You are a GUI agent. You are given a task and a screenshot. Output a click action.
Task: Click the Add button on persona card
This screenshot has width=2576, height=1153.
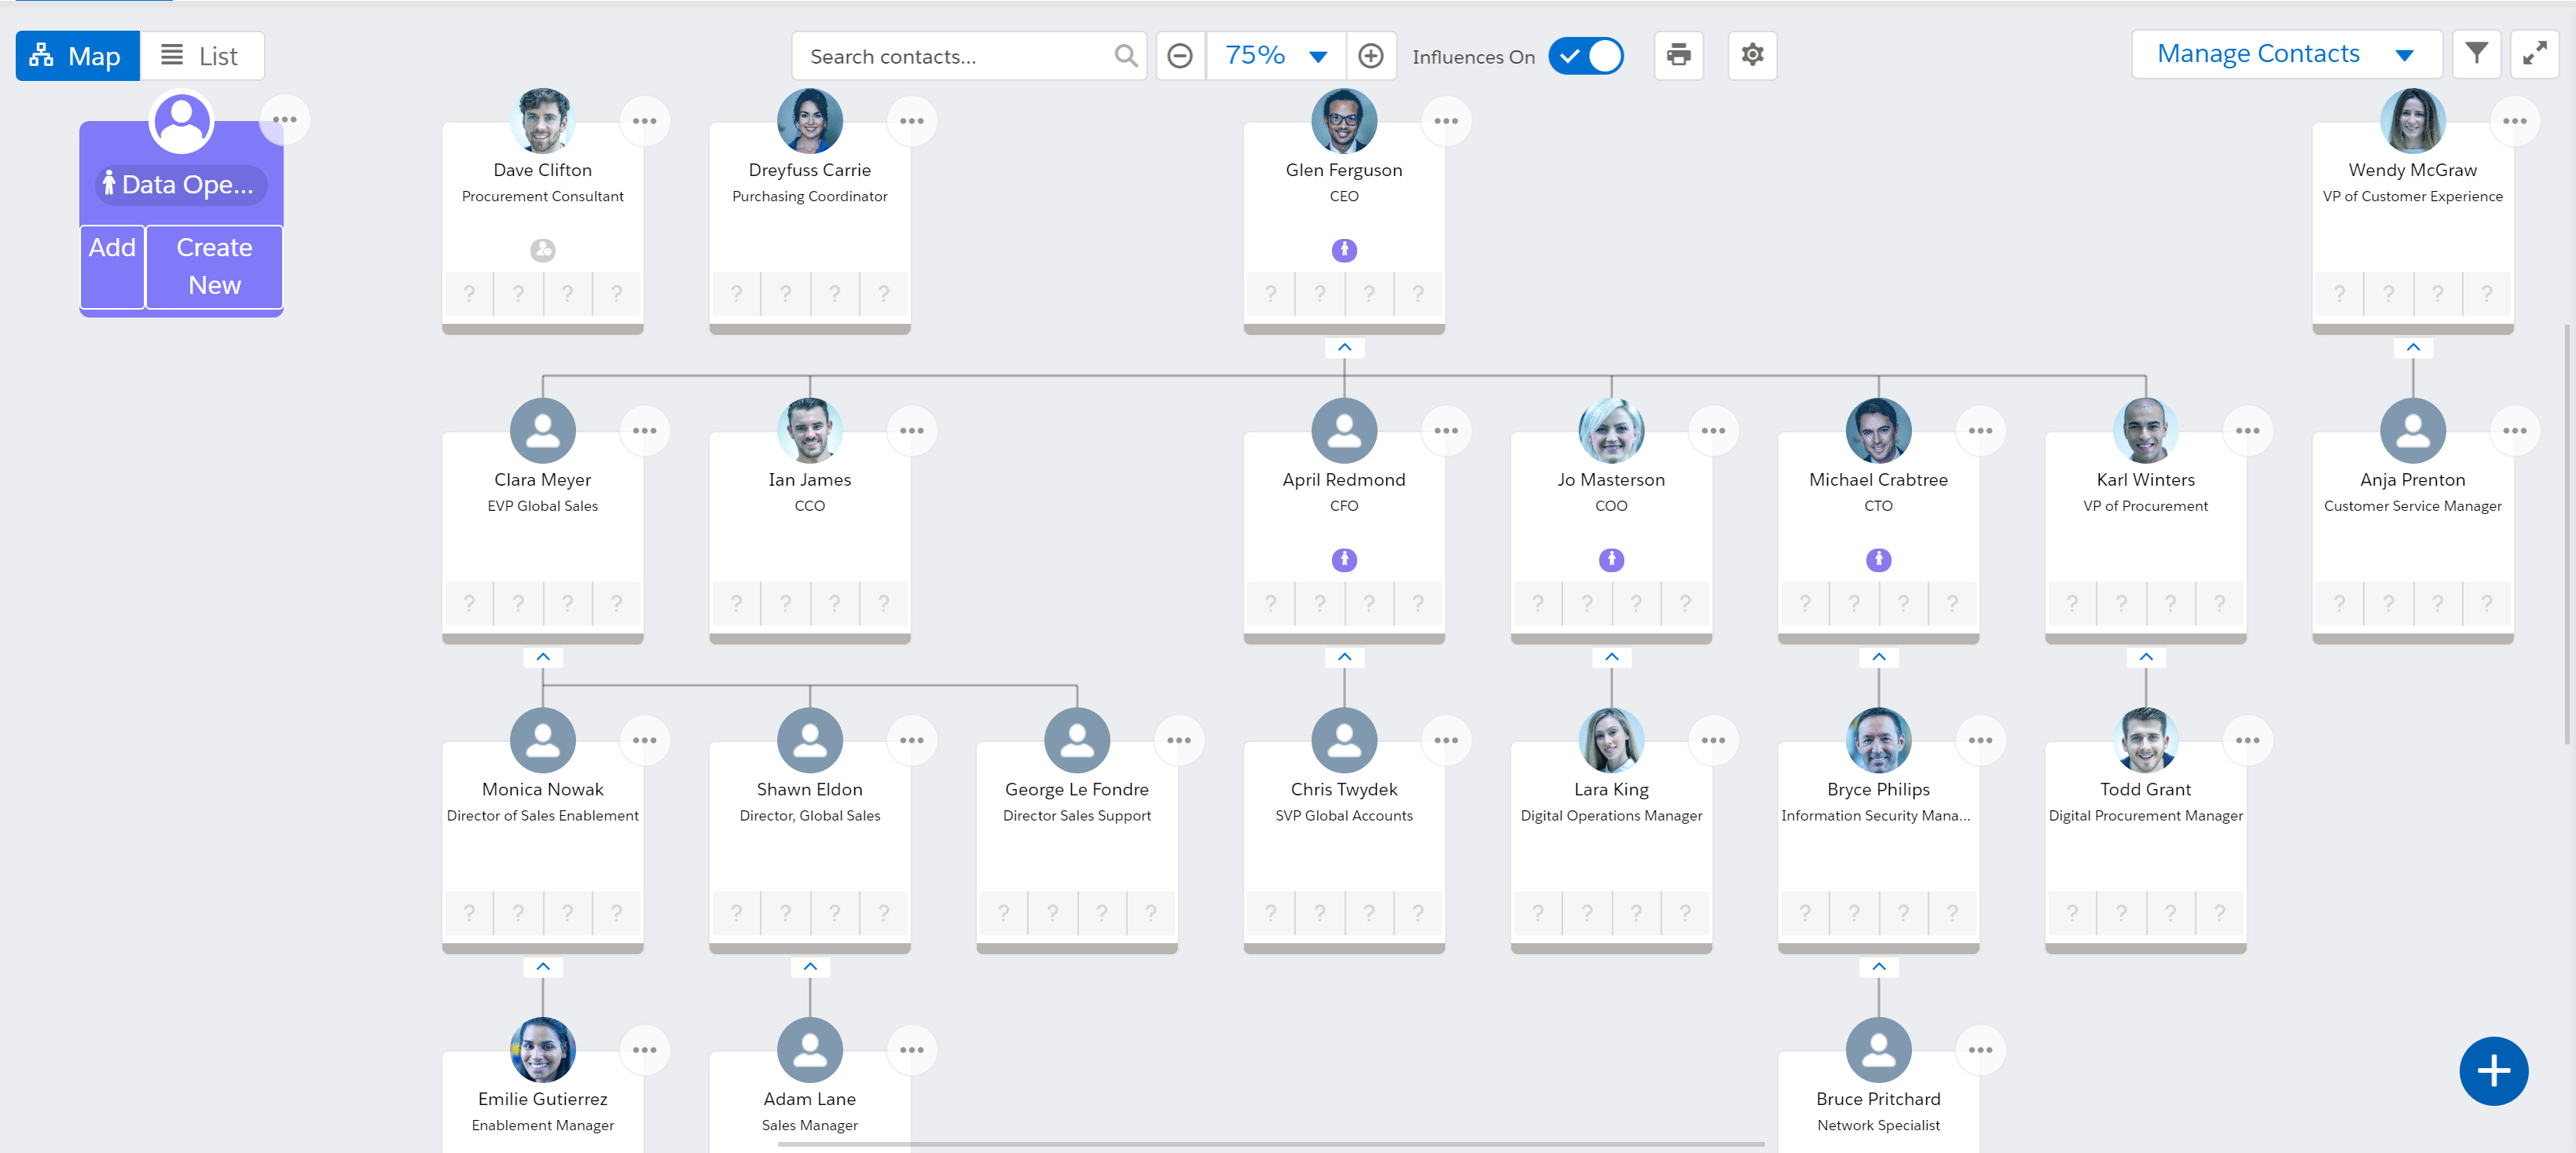click(x=112, y=266)
